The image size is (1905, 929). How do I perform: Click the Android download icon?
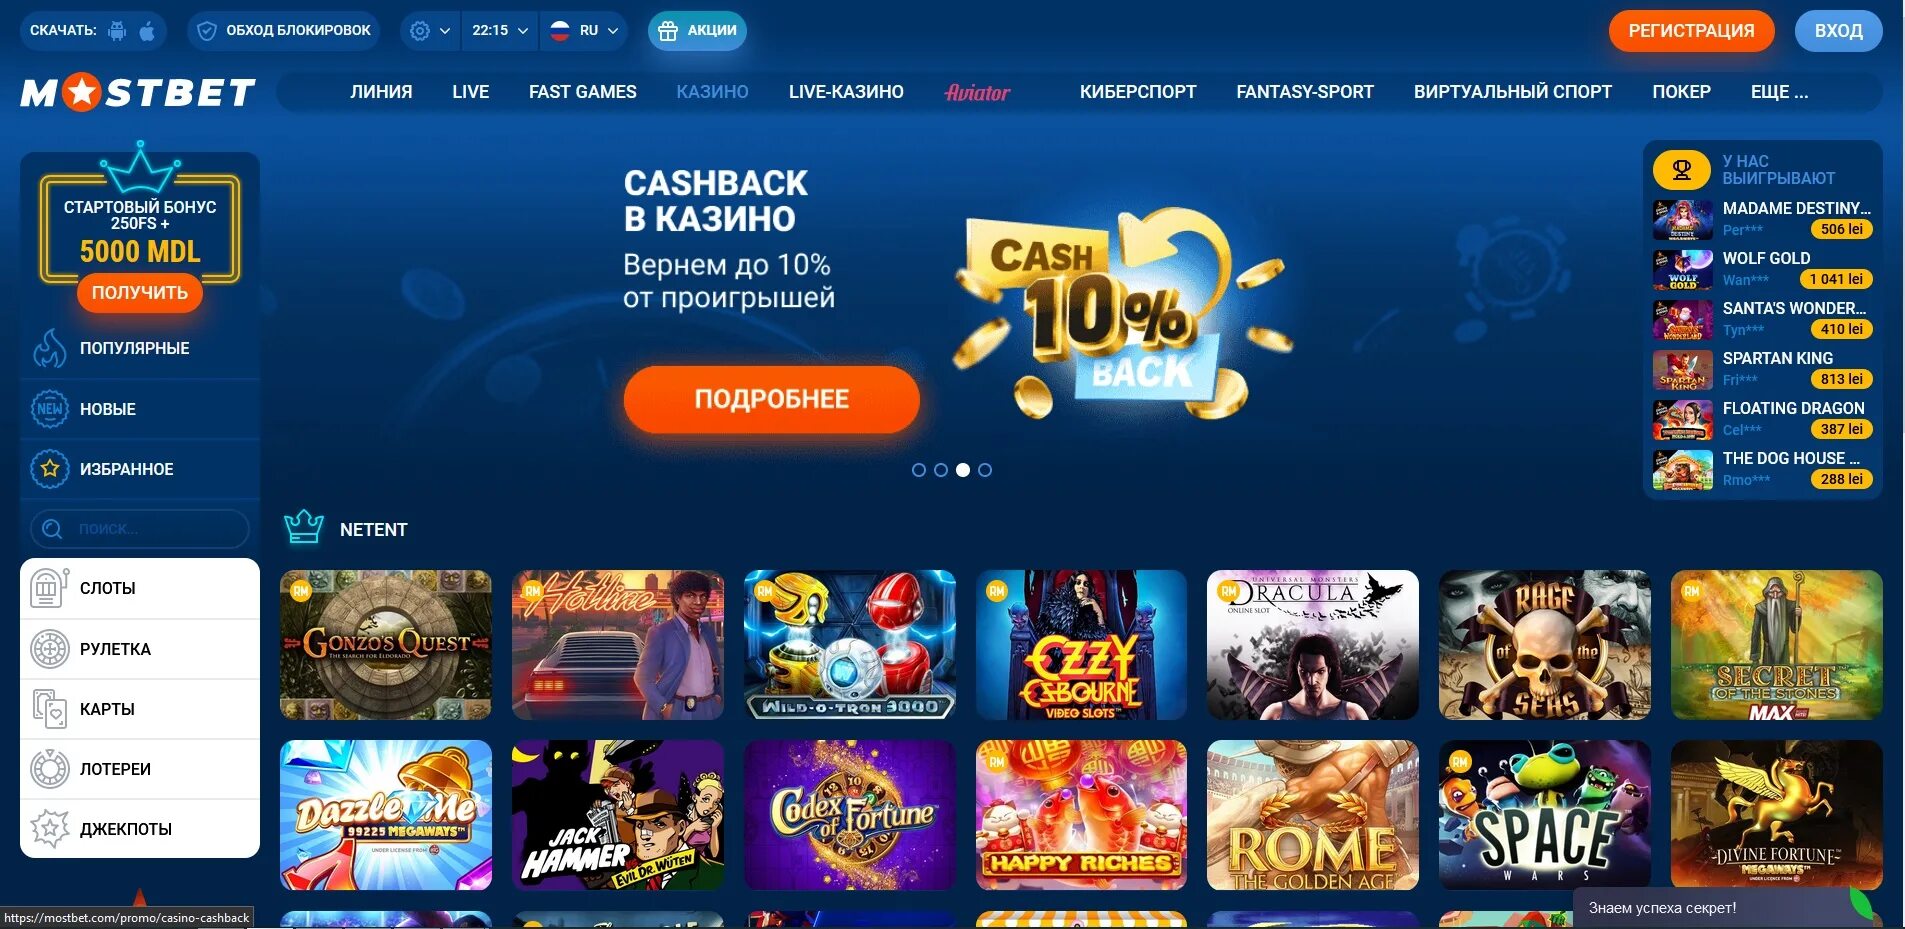click(117, 31)
